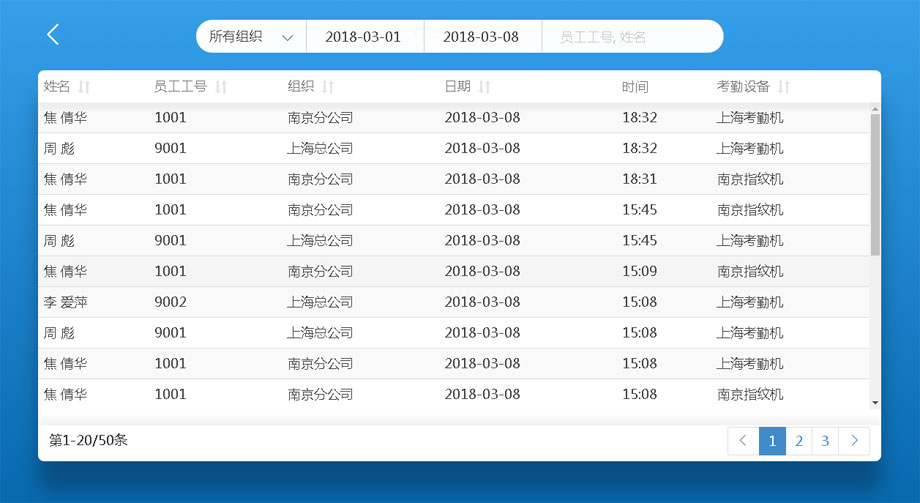Click the table's vertical scrollbar thumb
The width and height of the screenshot is (920, 503).
click(875, 184)
